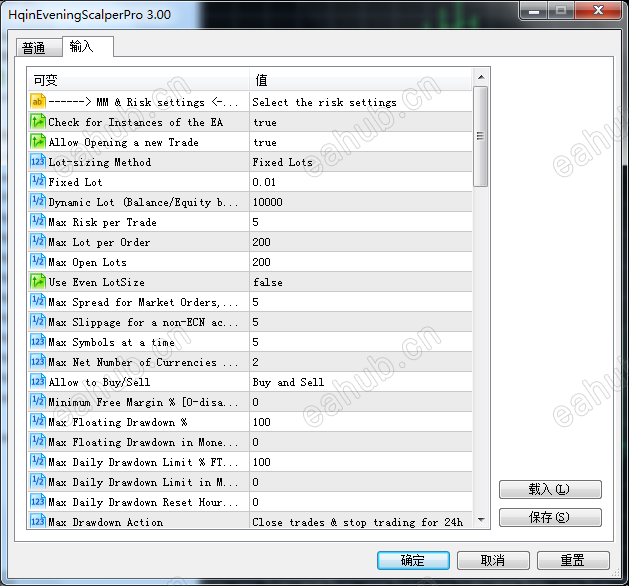Image resolution: width=629 pixels, height=586 pixels.
Task: Click the icon beside Max Symbols at a time
Action: [38, 342]
